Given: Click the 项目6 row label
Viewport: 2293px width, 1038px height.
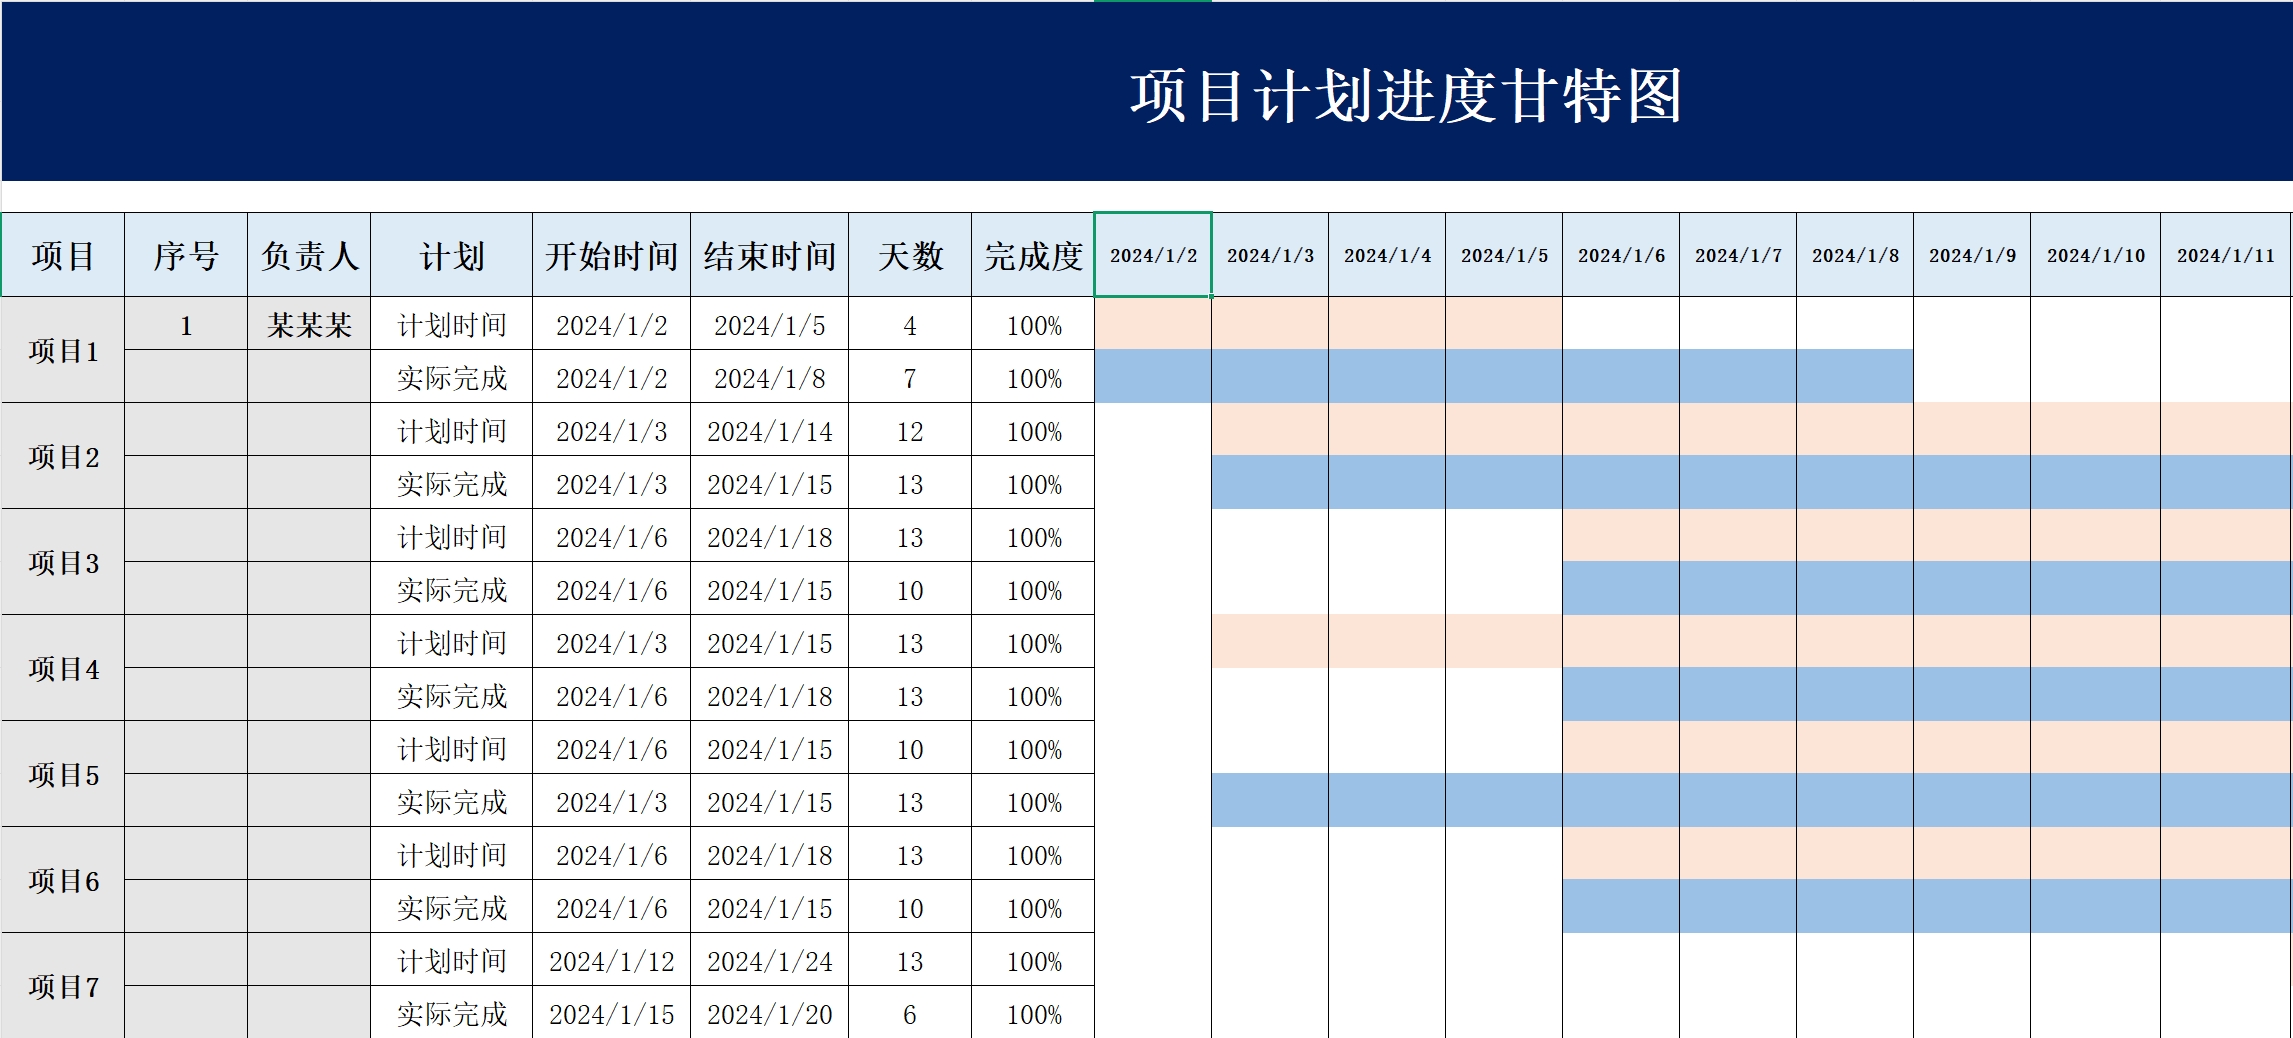Looking at the screenshot, I should pos(63,880).
